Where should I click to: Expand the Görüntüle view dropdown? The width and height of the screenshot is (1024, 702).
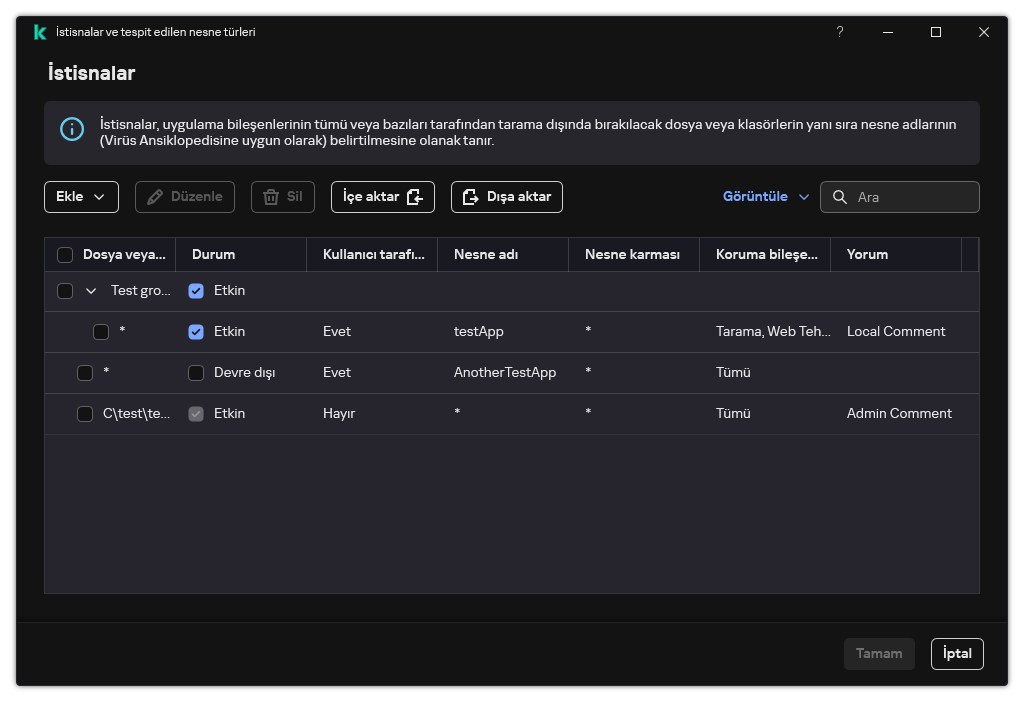(765, 197)
